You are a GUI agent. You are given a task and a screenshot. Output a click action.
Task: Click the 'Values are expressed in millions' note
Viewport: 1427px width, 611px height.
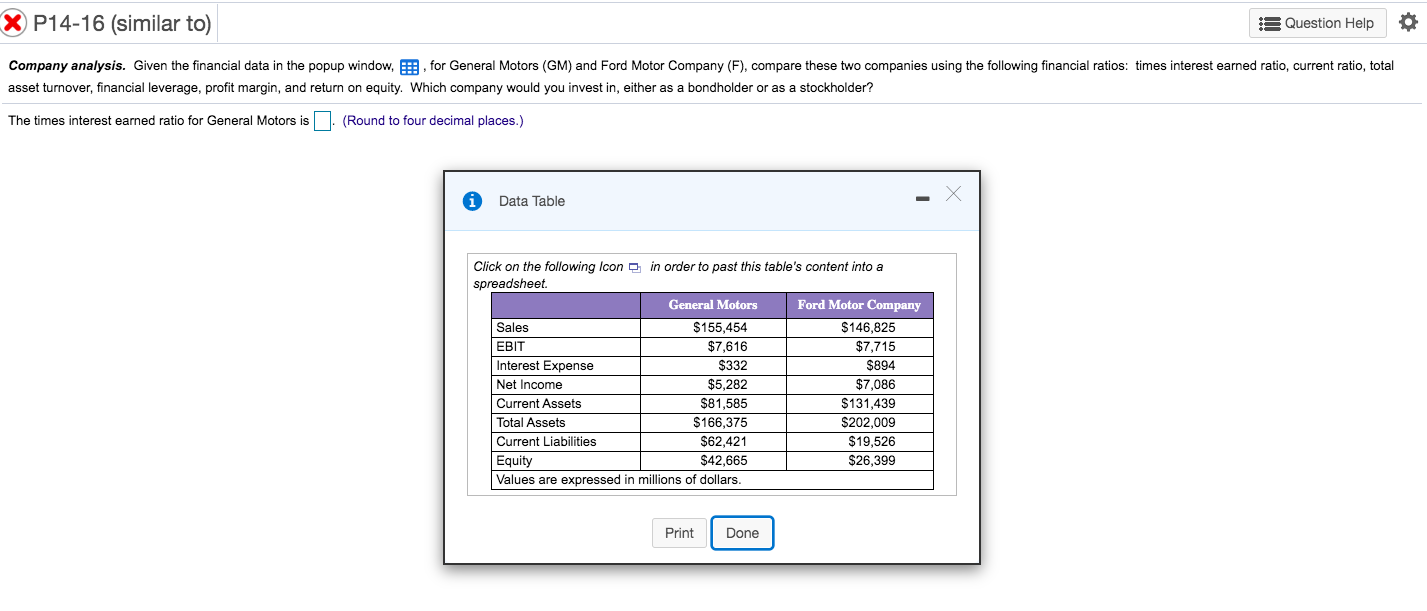(619, 480)
